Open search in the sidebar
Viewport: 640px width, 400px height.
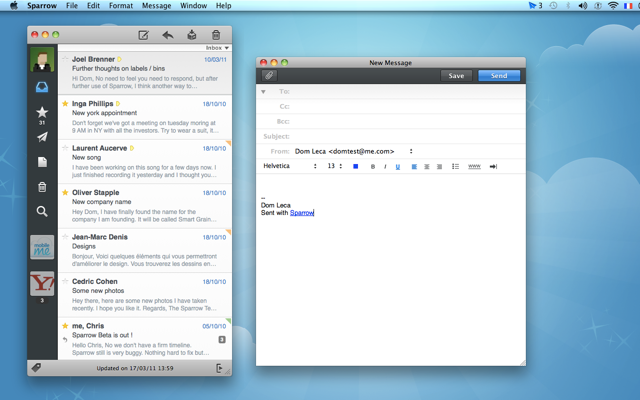coord(42,211)
